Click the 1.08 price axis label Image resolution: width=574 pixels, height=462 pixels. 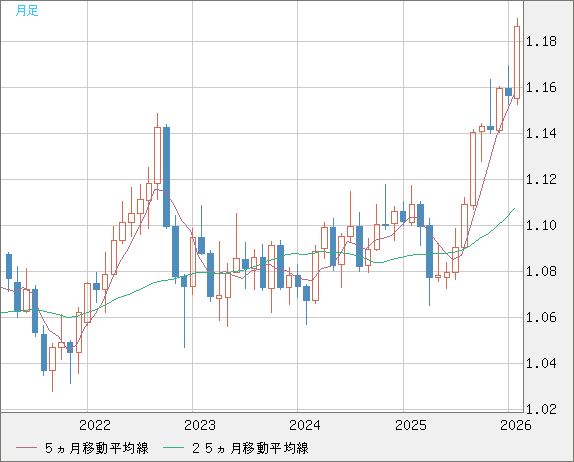click(541, 271)
